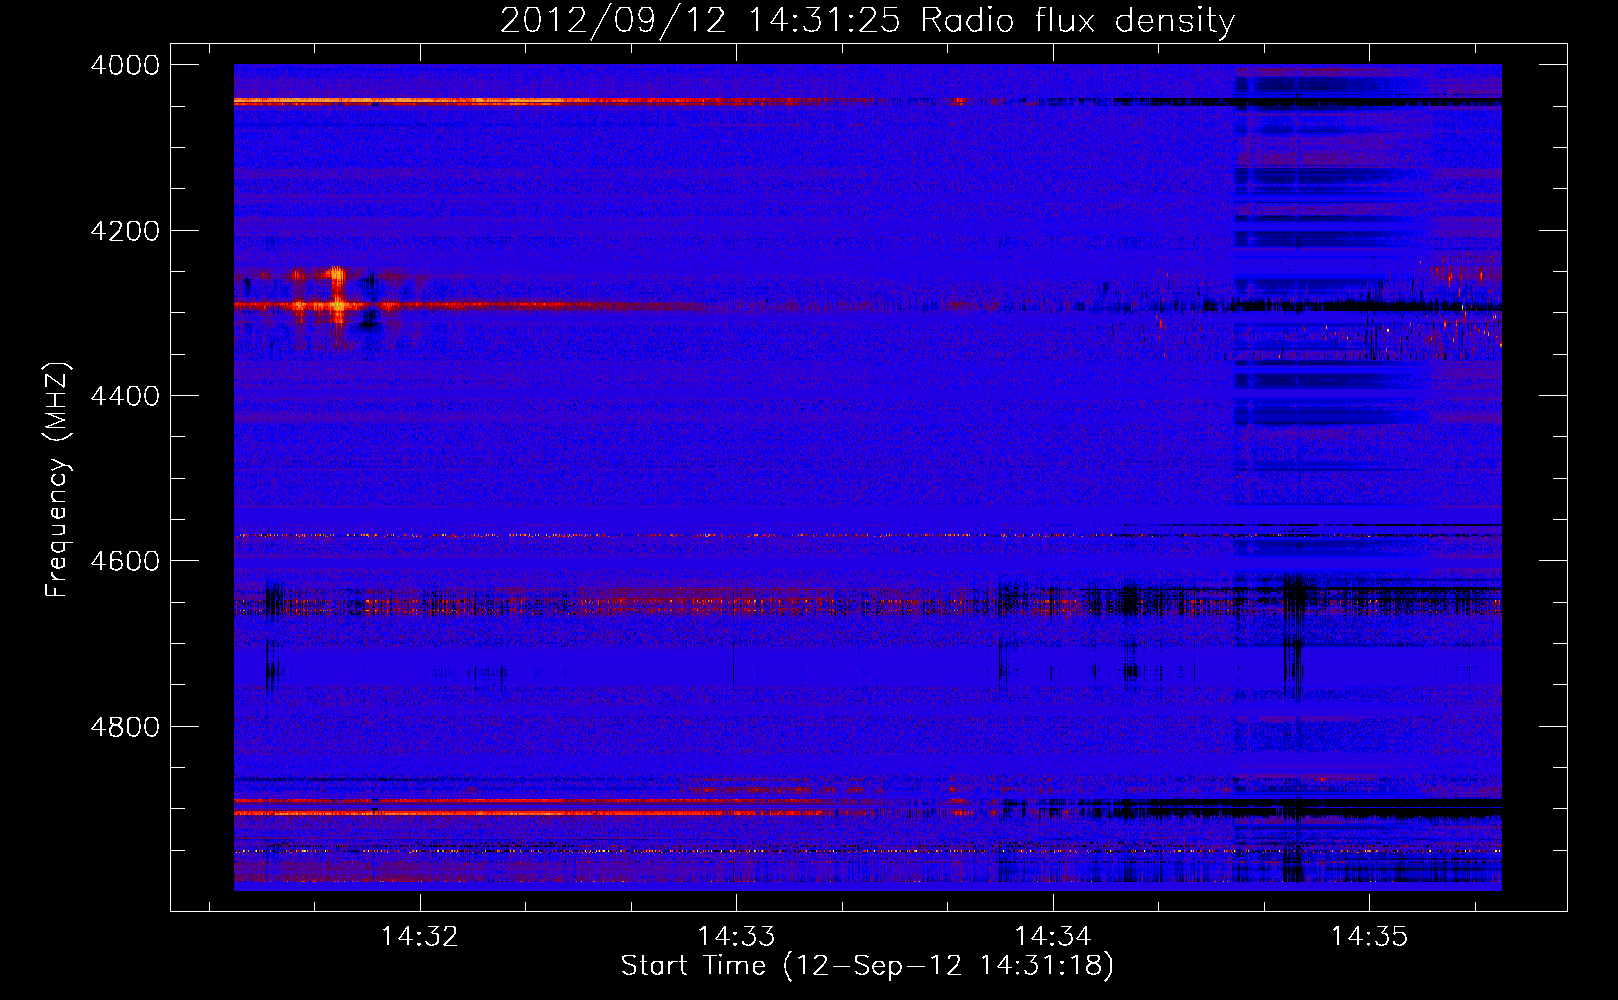The width and height of the screenshot is (1618, 1000).
Task: Click the 4600 frequency tick label
Action: pyautogui.click(x=125, y=561)
